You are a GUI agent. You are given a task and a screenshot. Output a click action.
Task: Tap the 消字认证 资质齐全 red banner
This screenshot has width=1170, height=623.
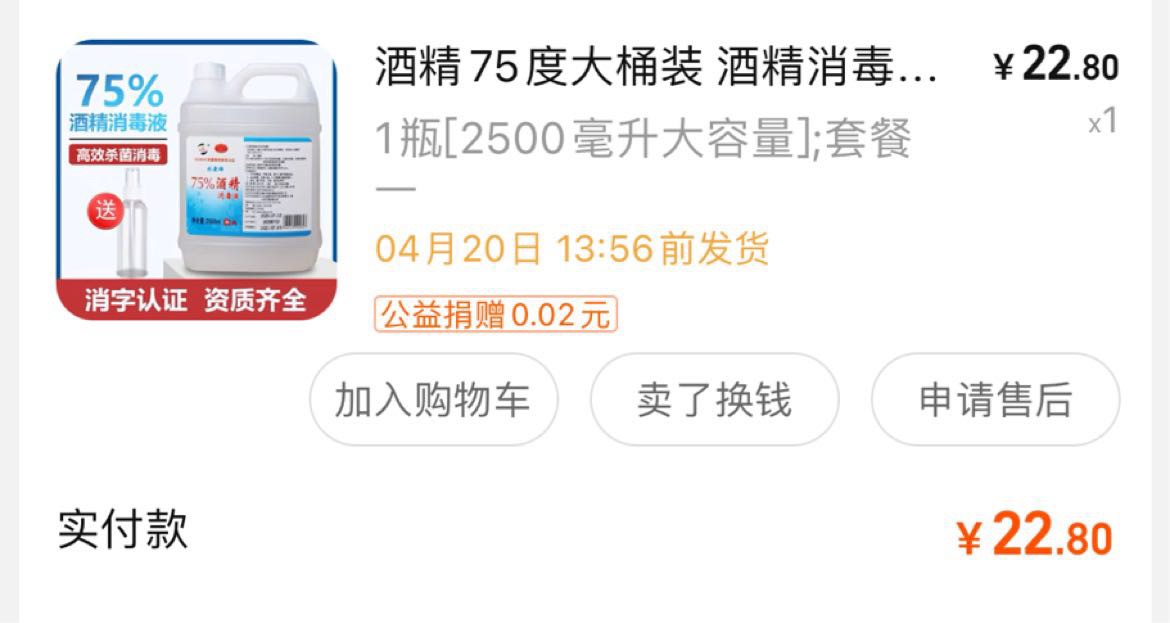click(x=196, y=300)
